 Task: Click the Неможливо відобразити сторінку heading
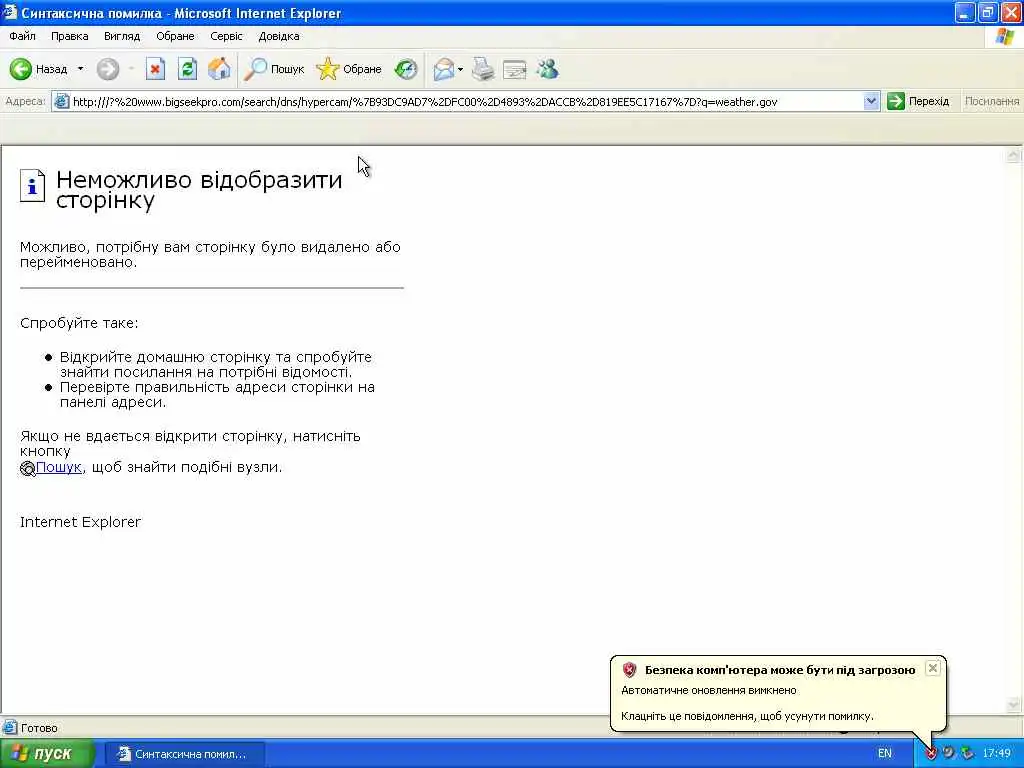click(199, 189)
